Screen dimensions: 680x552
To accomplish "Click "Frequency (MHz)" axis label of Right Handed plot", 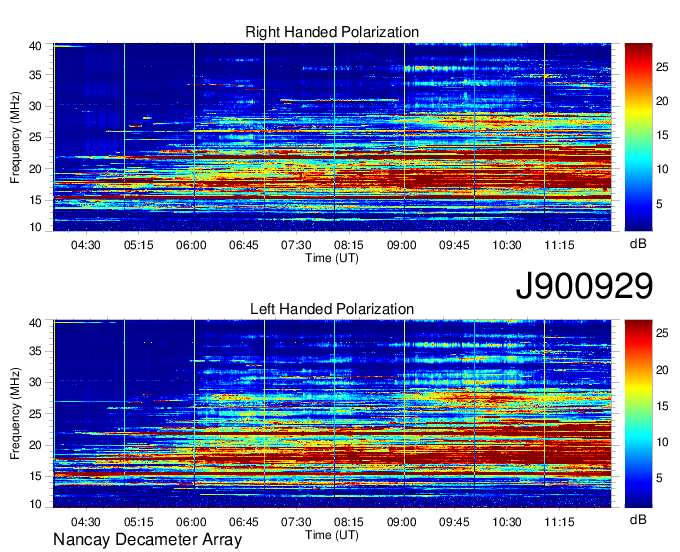I will click(15, 137).
